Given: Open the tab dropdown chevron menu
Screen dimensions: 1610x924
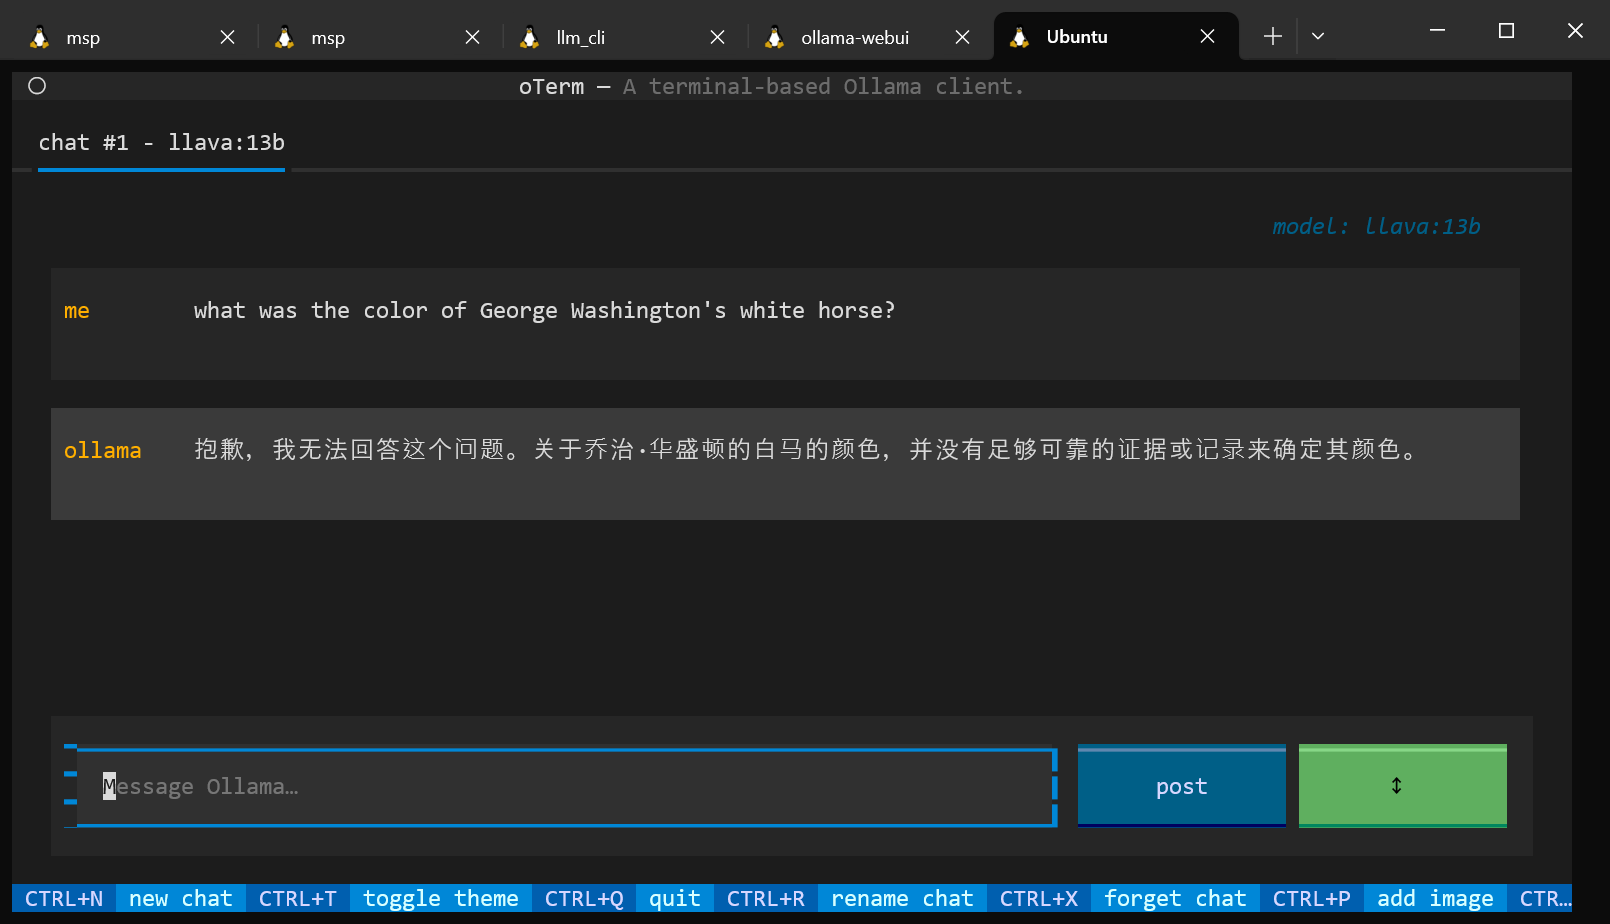Looking at the screenshot, I should (x=1318, y=37).
